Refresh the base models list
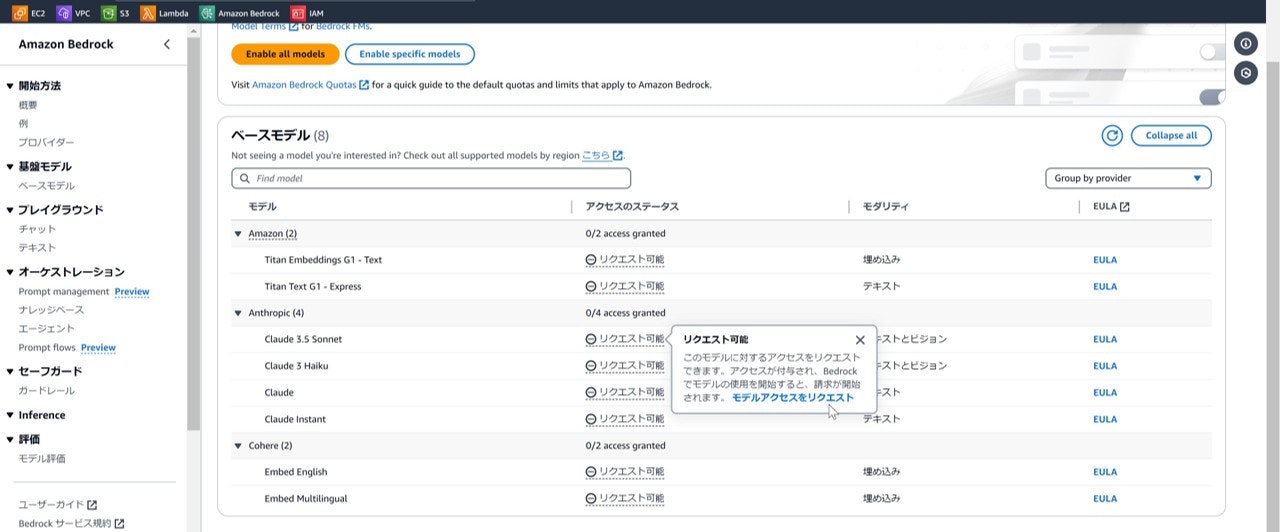The width and height of the screenshot is (1280, 532). [1112, 135]
